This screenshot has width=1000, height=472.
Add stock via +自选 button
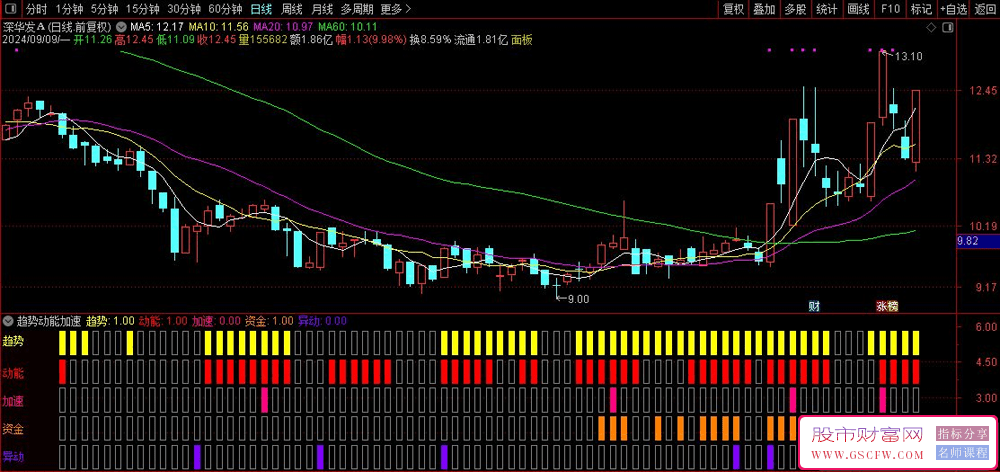[953, 9]
